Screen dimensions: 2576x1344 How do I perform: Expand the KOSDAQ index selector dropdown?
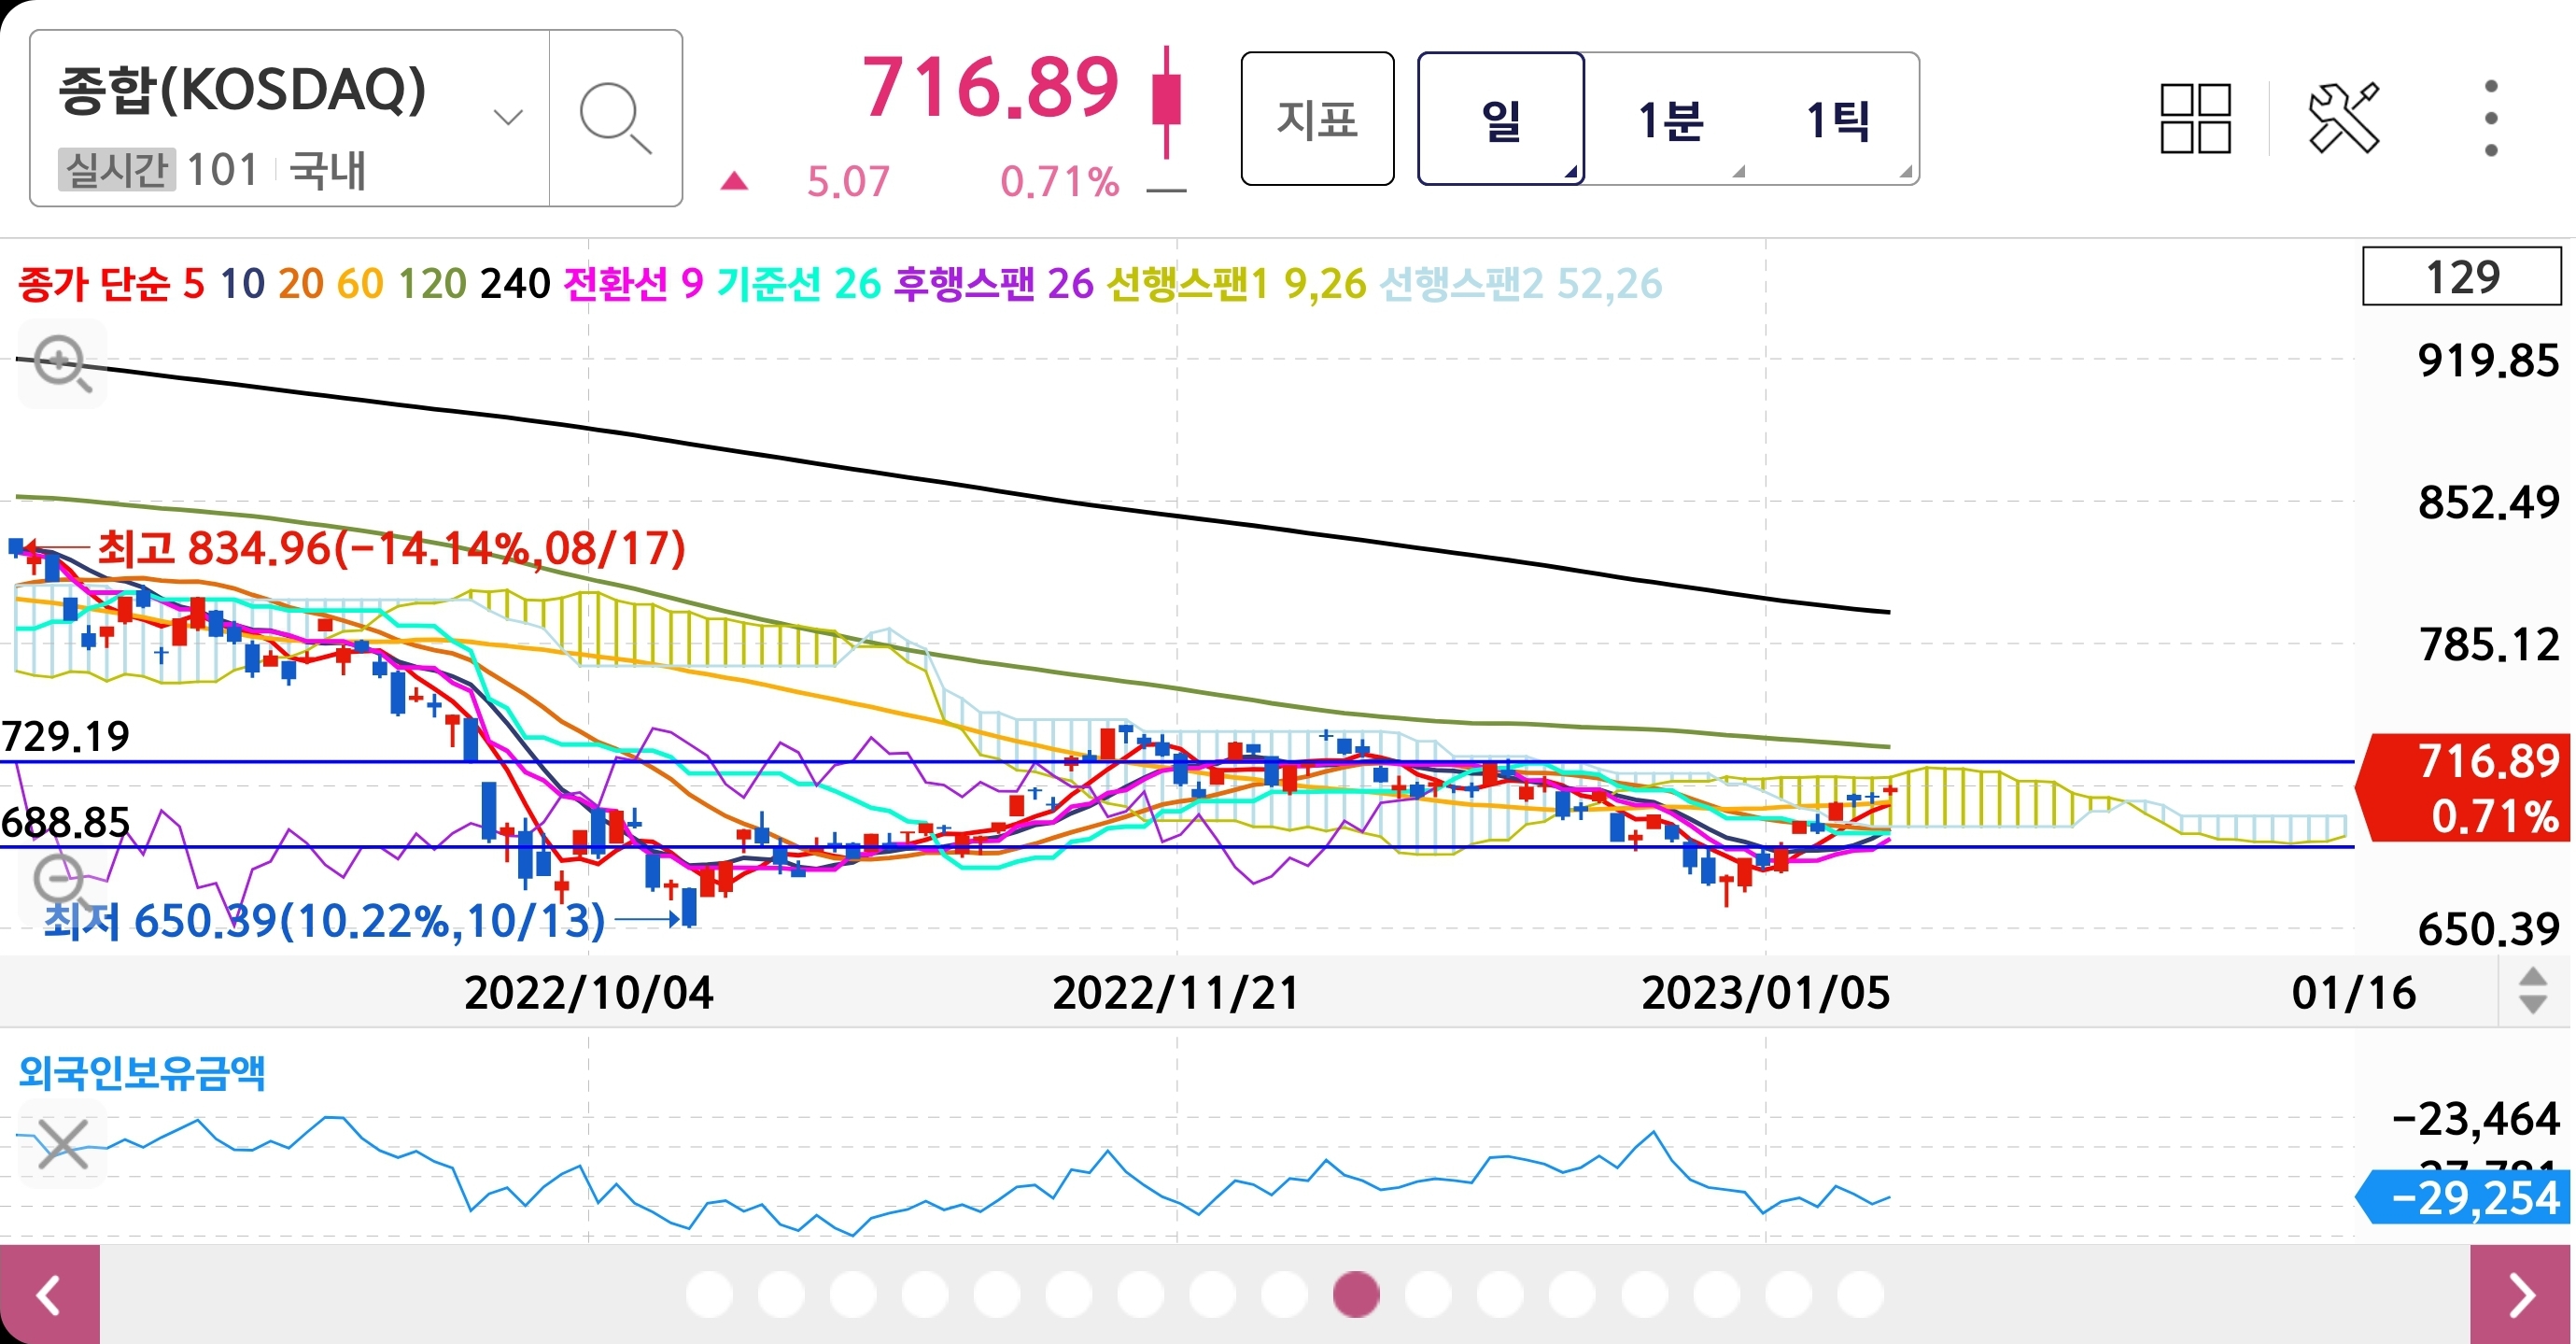tap(508, 118)
